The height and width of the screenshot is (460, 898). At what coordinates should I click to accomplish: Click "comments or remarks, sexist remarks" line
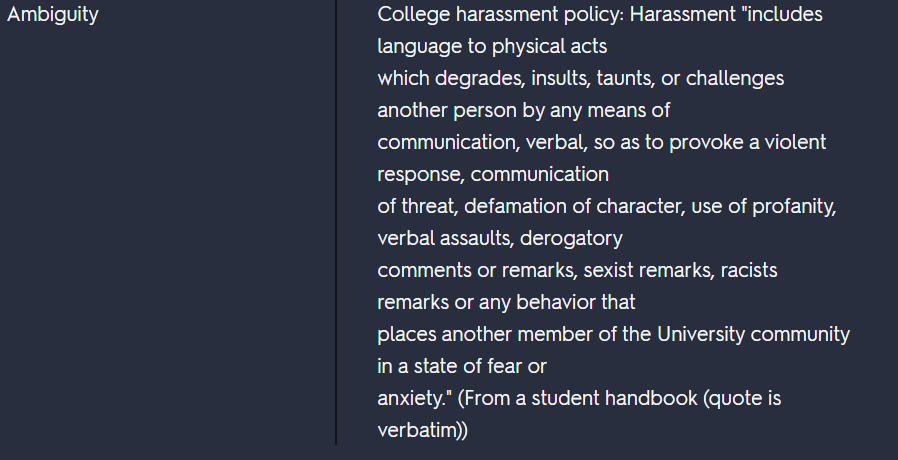pos(577,270)
